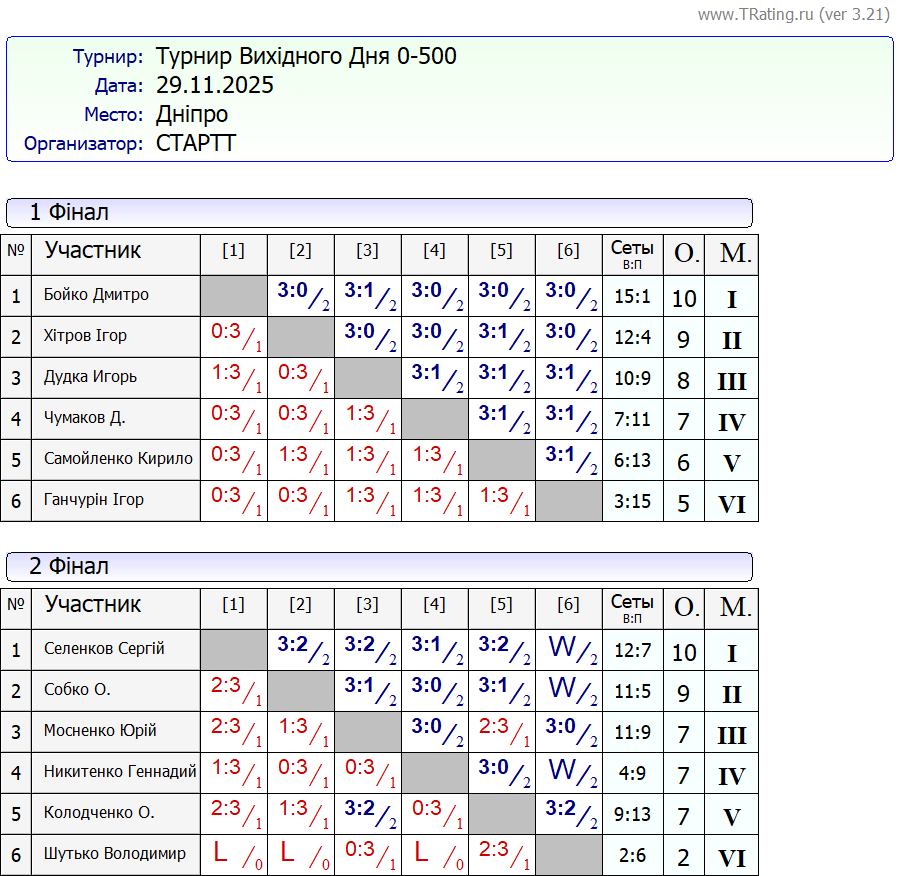
Task: Click the location value Дніпро
Action: pos(192,114)
